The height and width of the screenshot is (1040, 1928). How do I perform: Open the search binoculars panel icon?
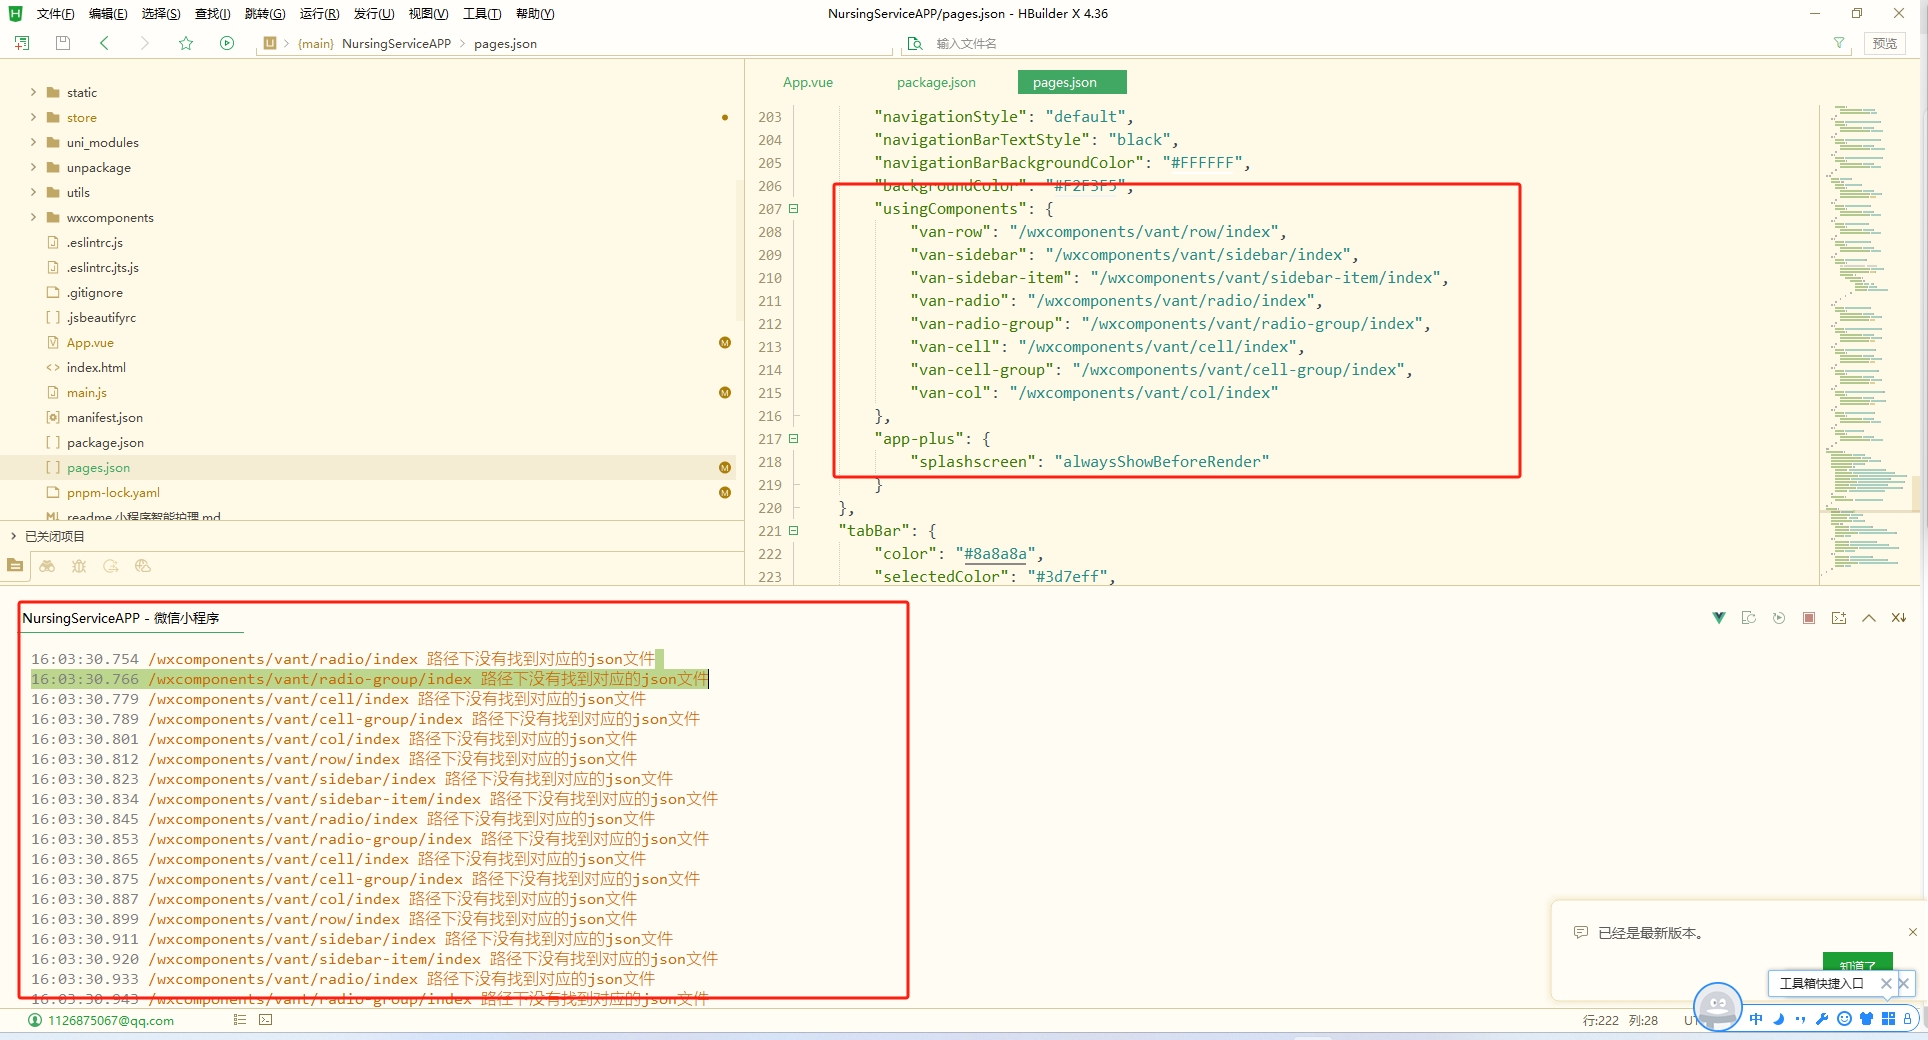[47, 566]
